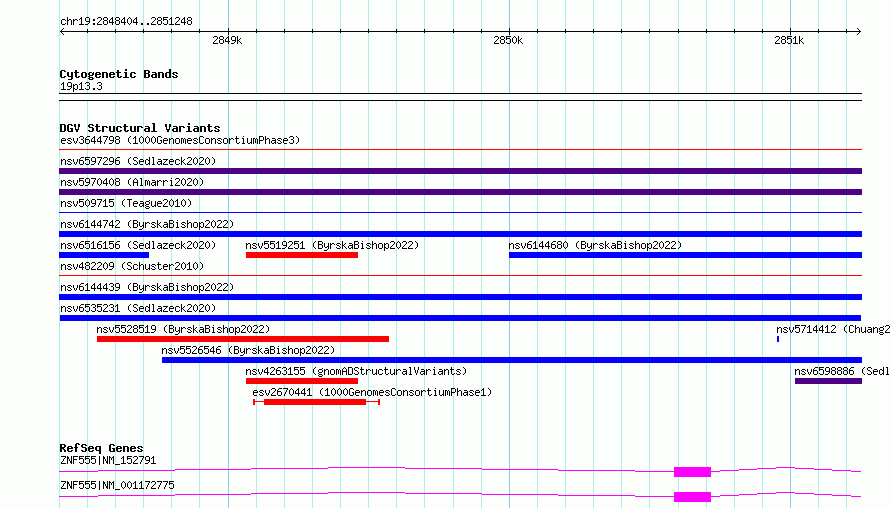Click the 2849k ruler position label
The height and width of the screenshot is (508, 890).
pyautogui.click(x=226, y=40)
